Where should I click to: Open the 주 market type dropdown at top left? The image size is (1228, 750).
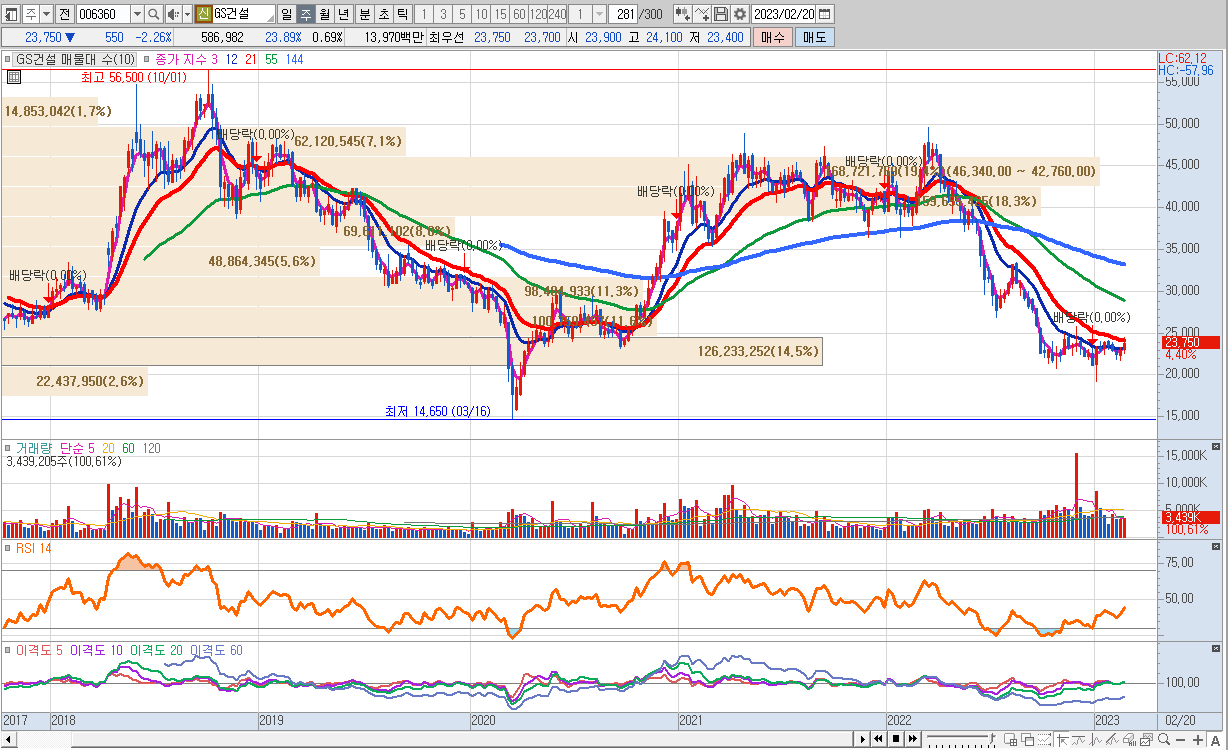click(x=47, y=14)
